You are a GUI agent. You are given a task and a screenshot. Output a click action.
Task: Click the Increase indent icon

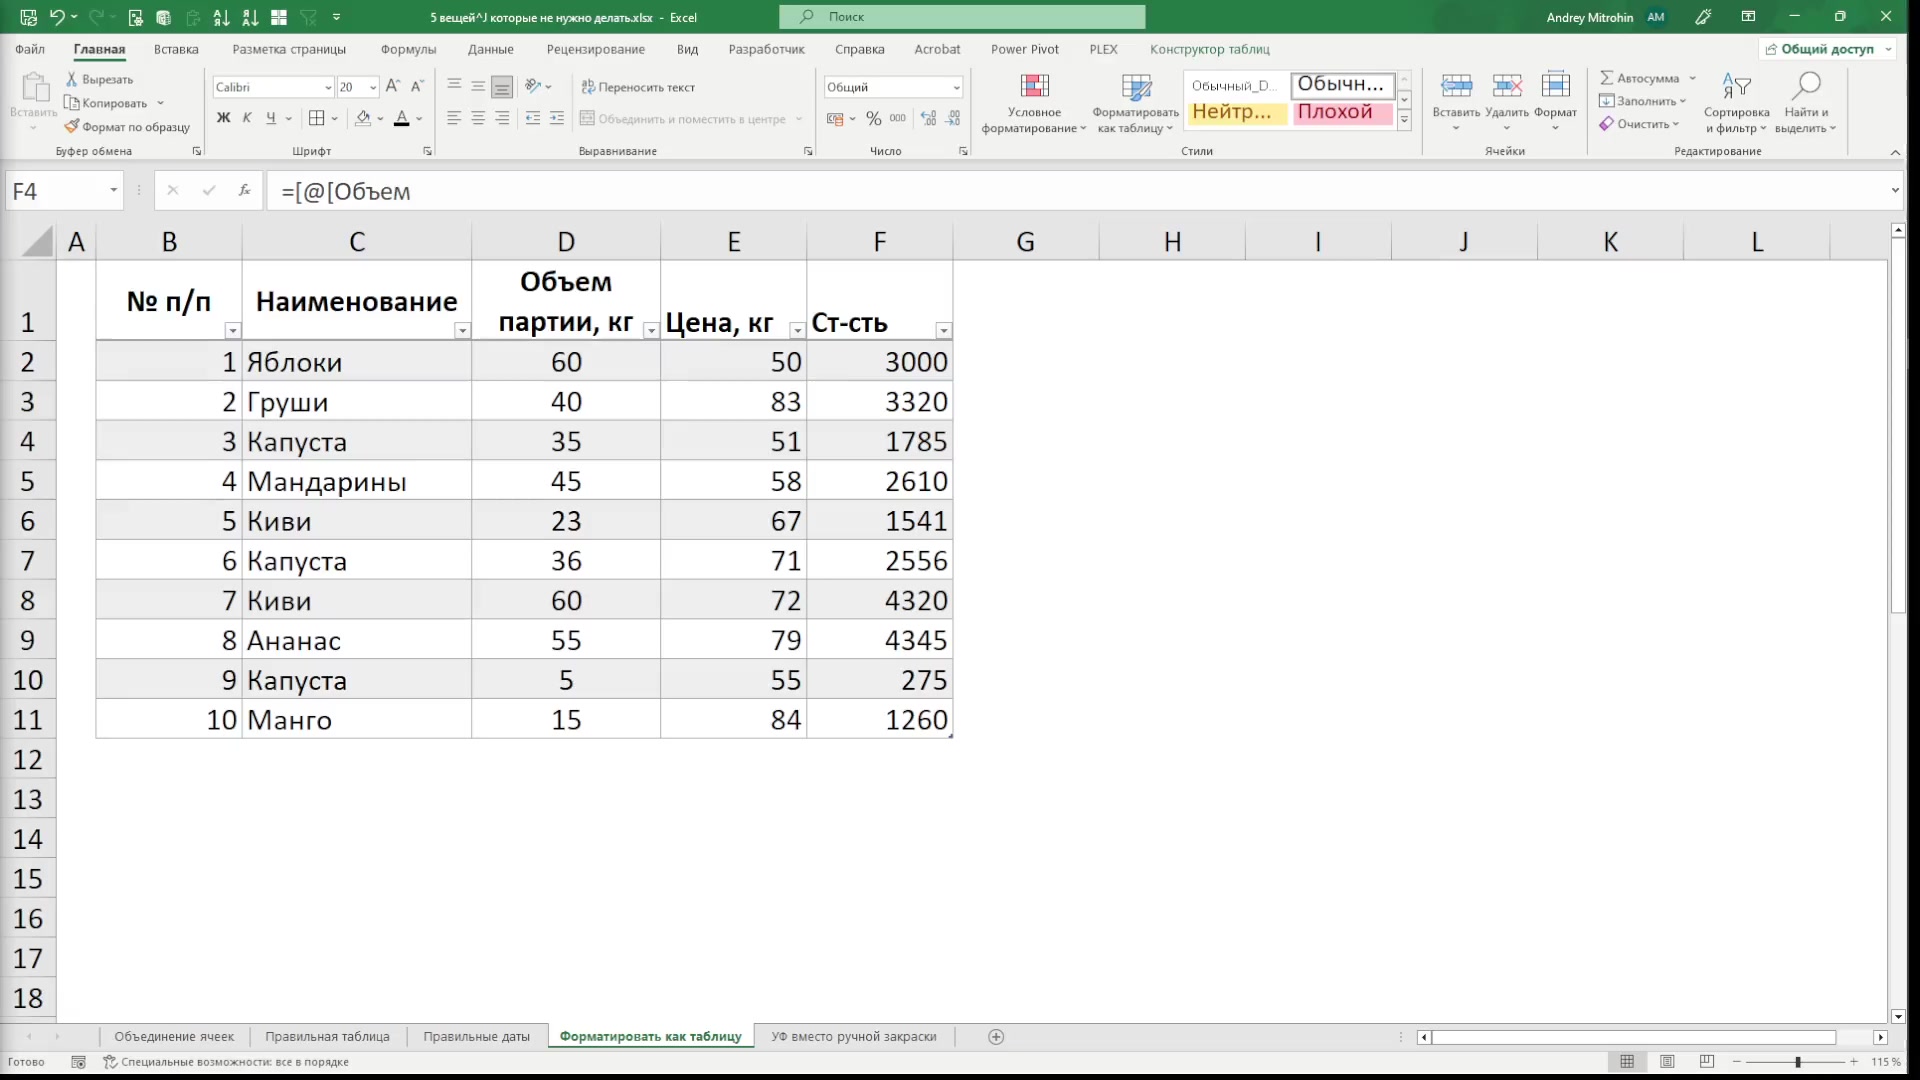[557, 118]
